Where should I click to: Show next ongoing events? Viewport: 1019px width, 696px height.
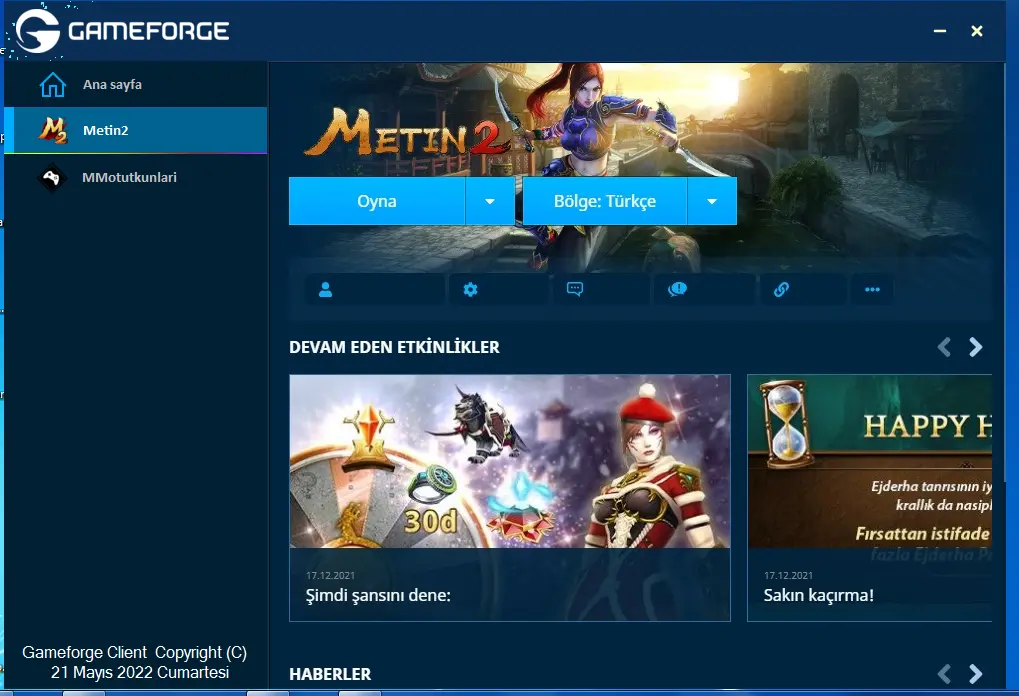point(976,347)
